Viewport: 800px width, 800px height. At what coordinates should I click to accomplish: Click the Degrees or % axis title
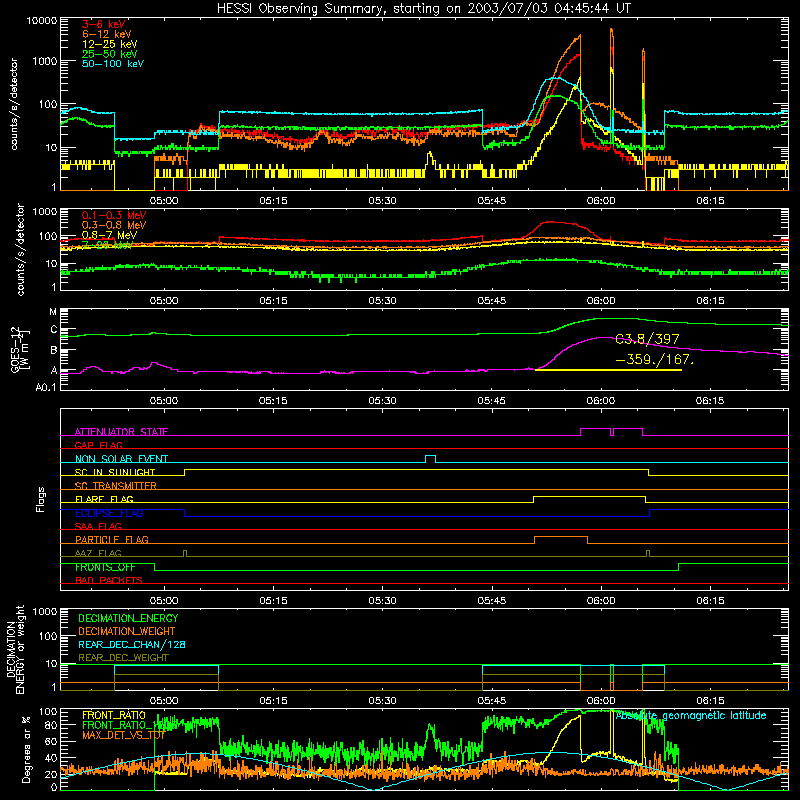pos(26,749)
